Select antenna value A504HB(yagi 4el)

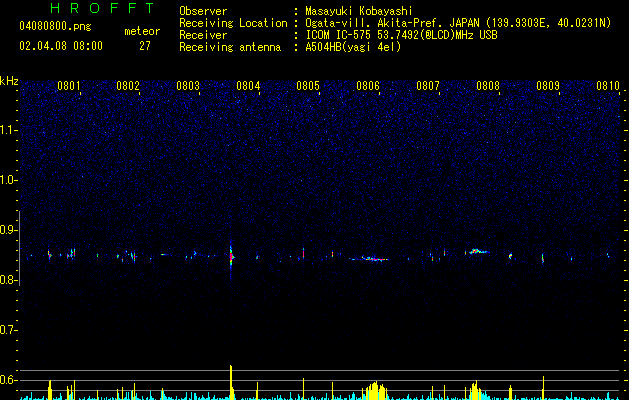click(353, 47)
